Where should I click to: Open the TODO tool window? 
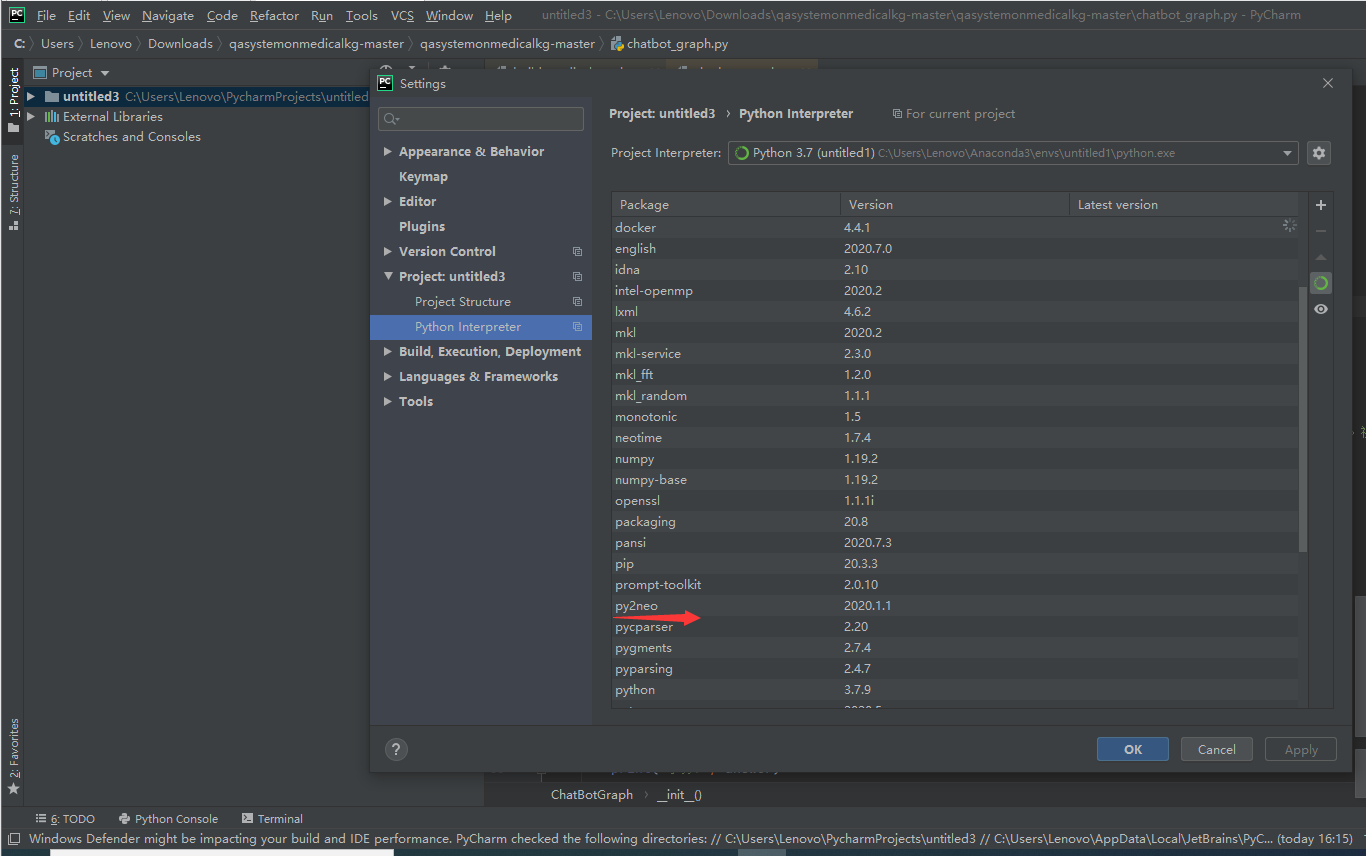65,819
